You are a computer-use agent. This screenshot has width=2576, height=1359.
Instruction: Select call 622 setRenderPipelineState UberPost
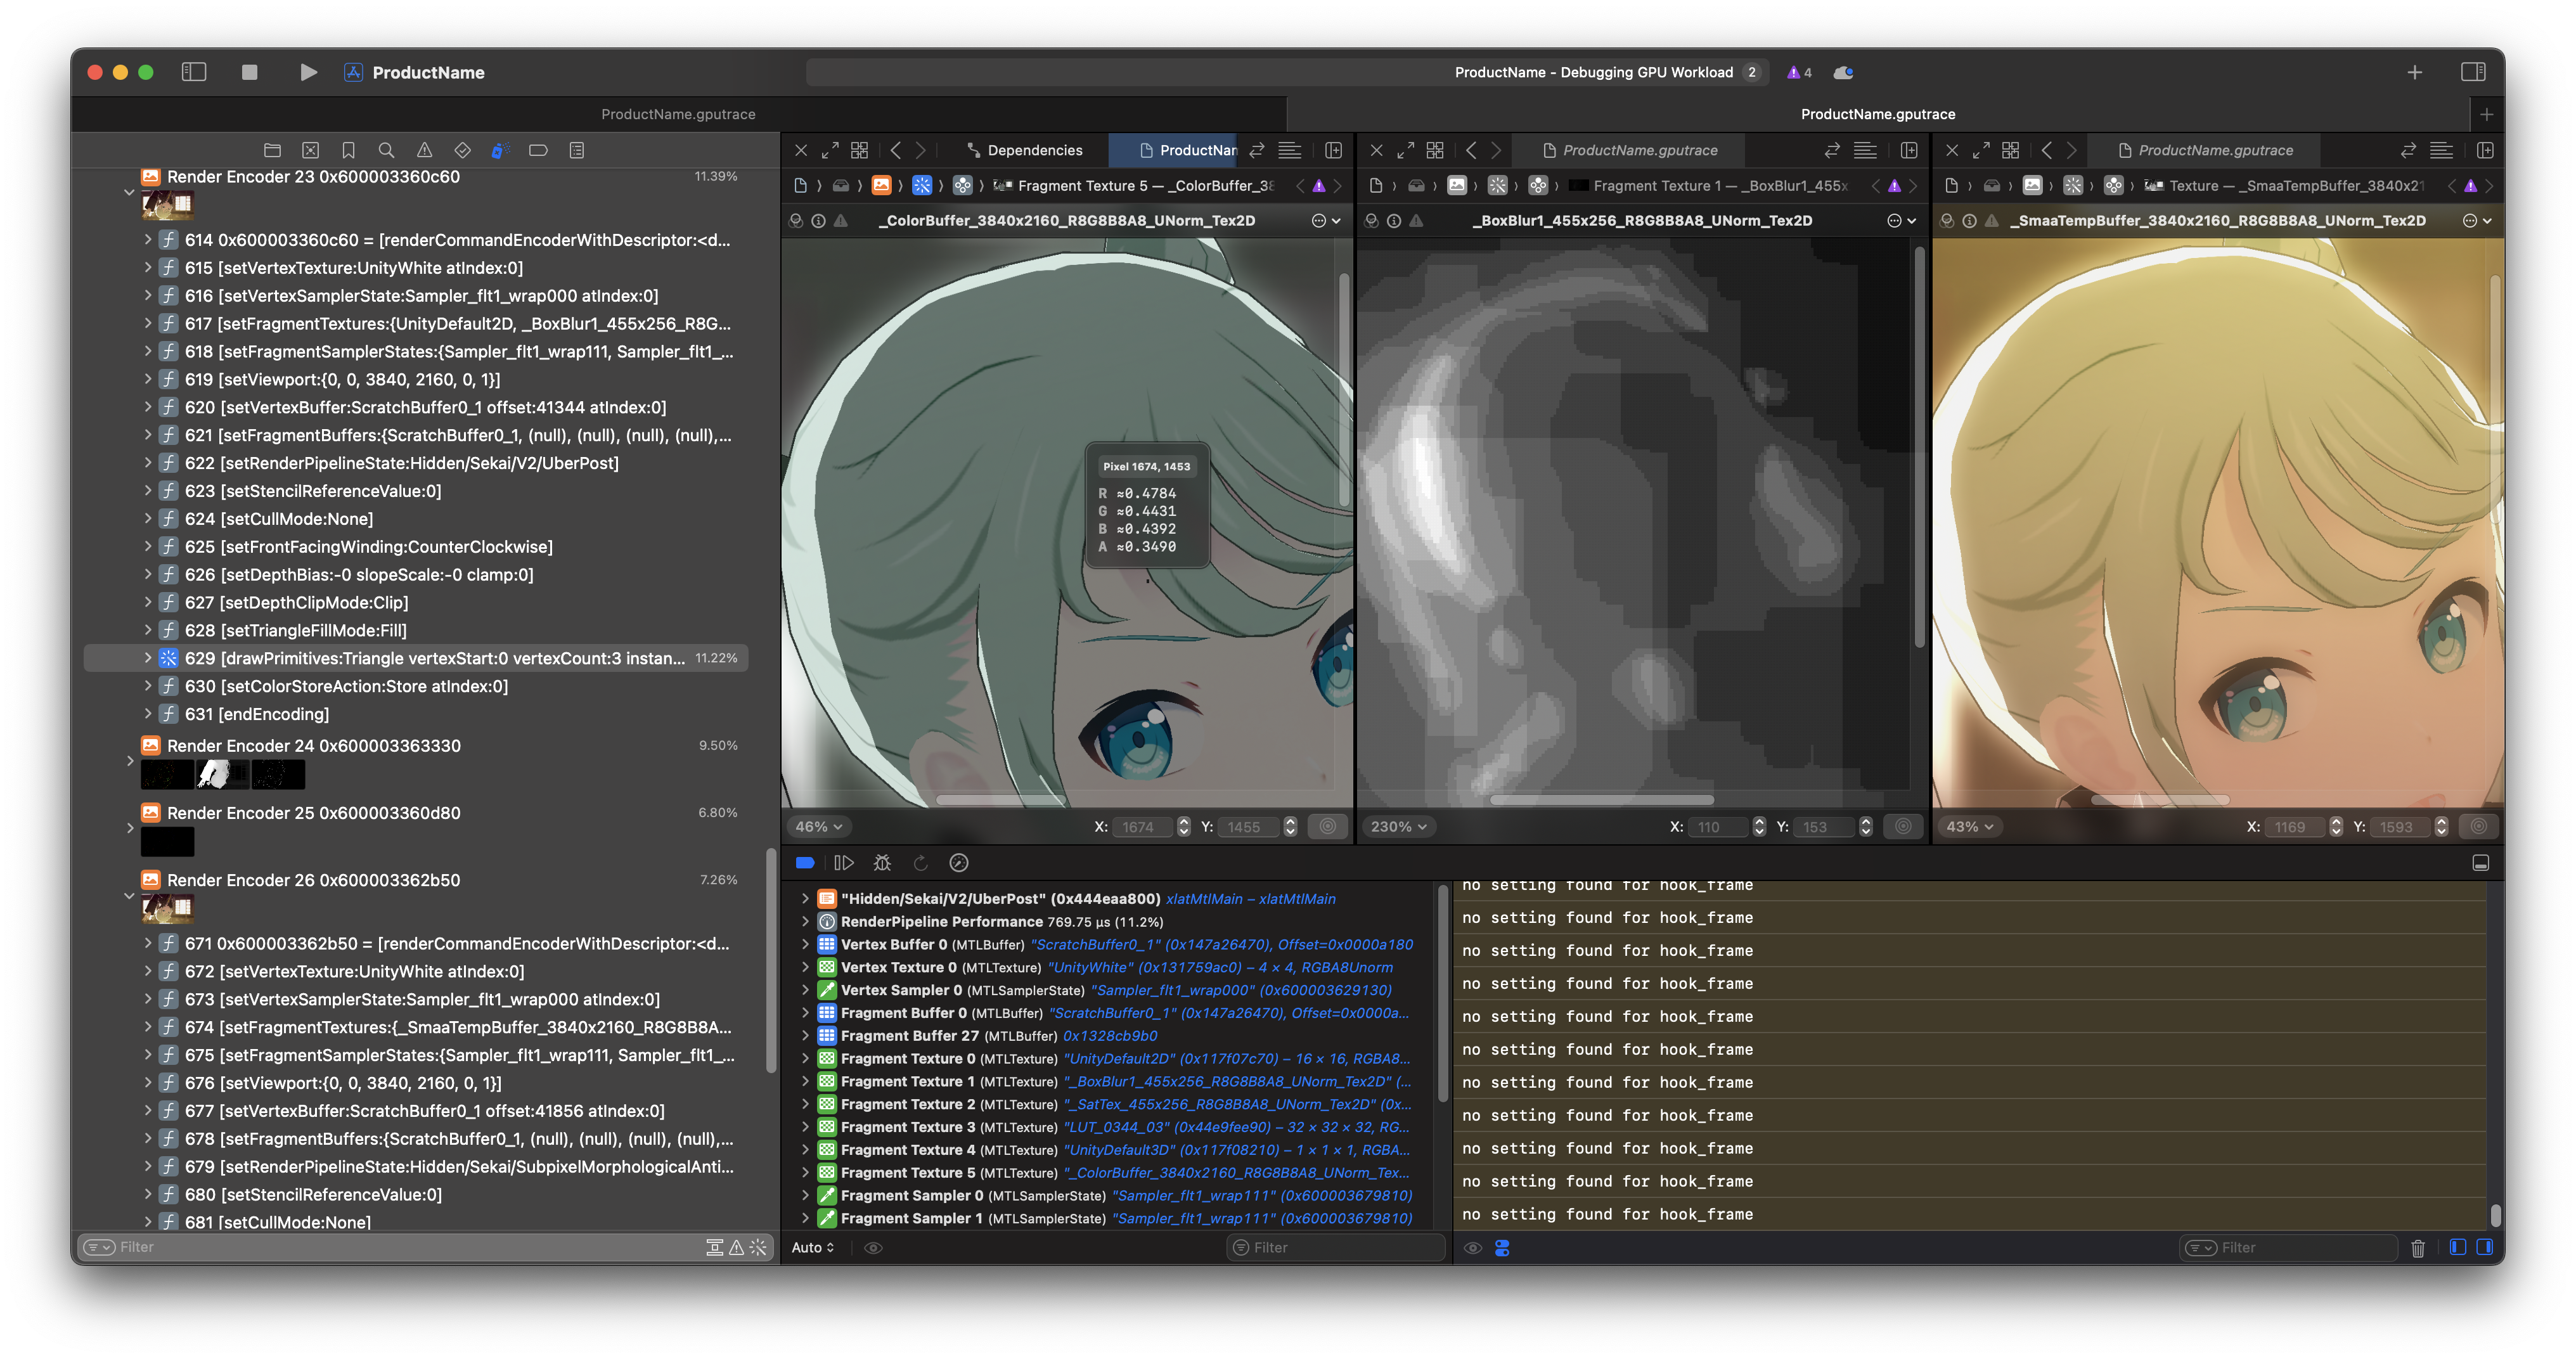point(416,463)
